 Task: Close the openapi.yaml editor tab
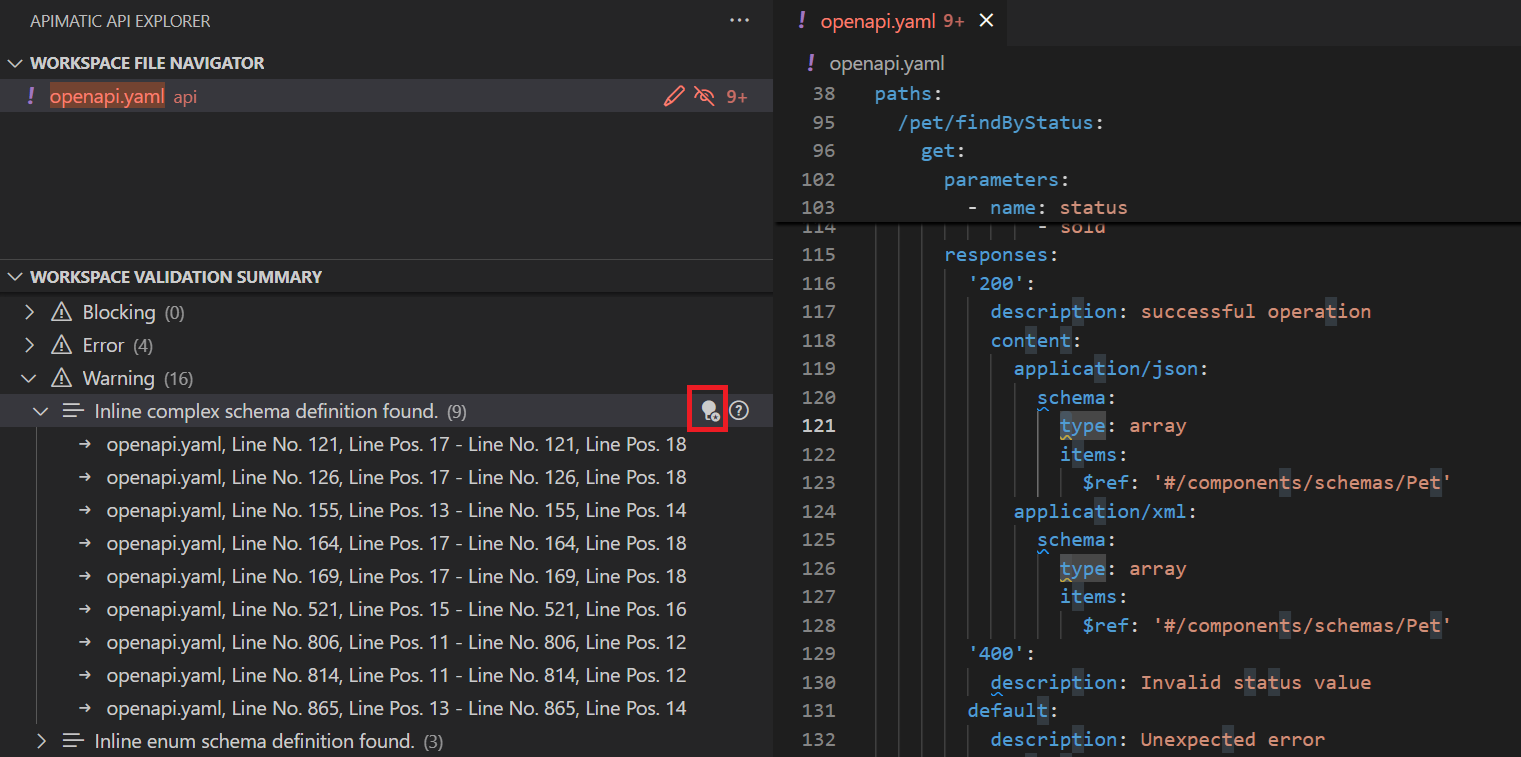click(986, 20)
